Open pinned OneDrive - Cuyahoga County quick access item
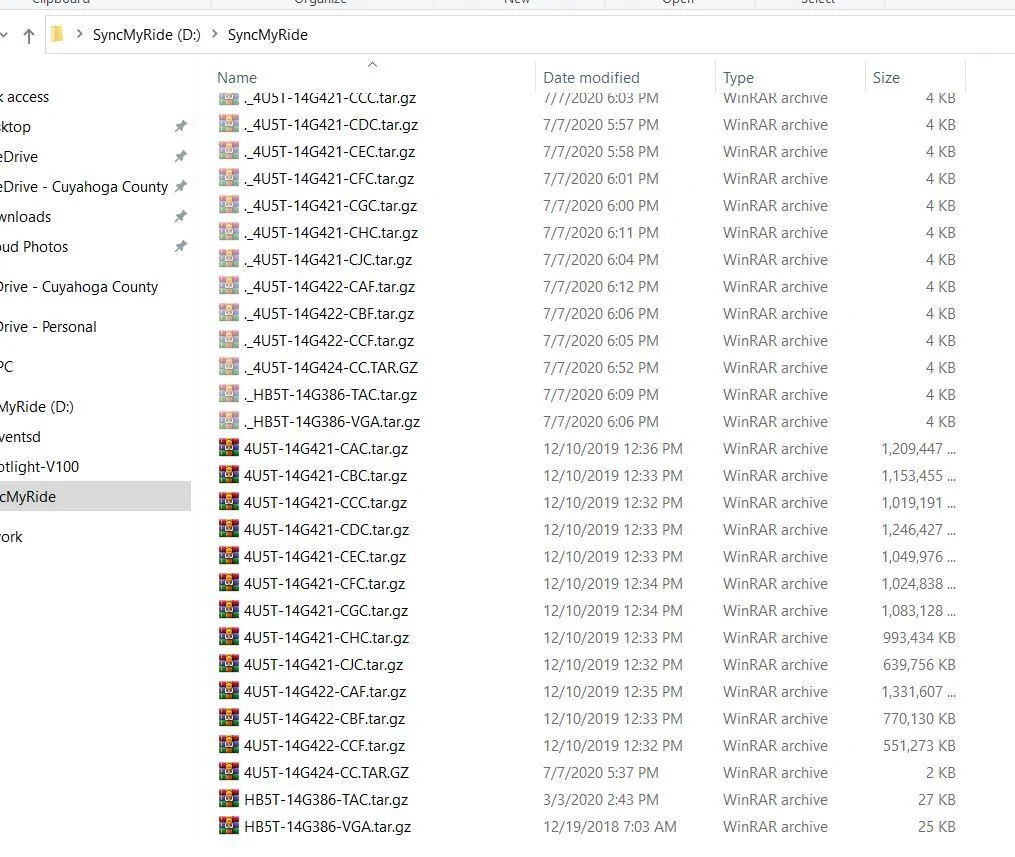Screen dimensions: 1015x857 tap(84, 187)
